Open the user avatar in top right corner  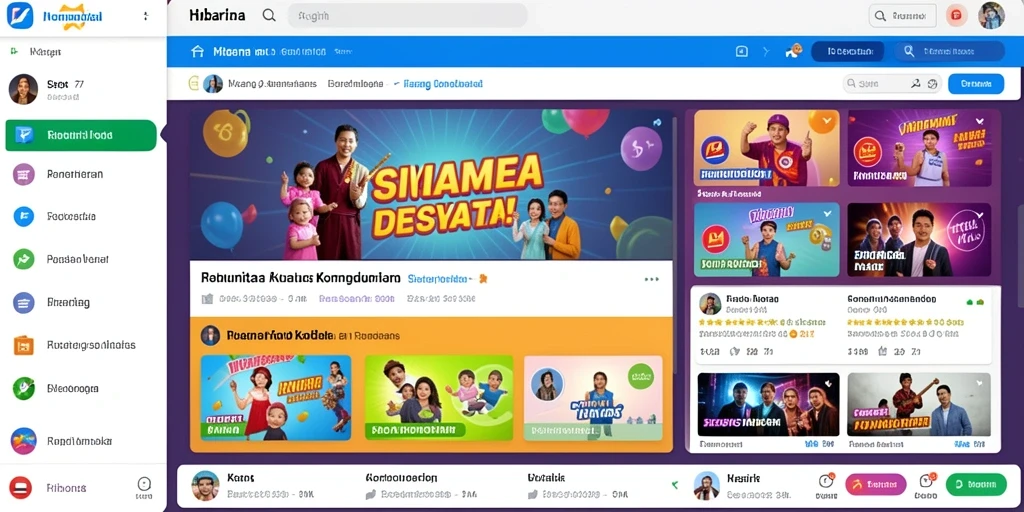click(991, 16)
